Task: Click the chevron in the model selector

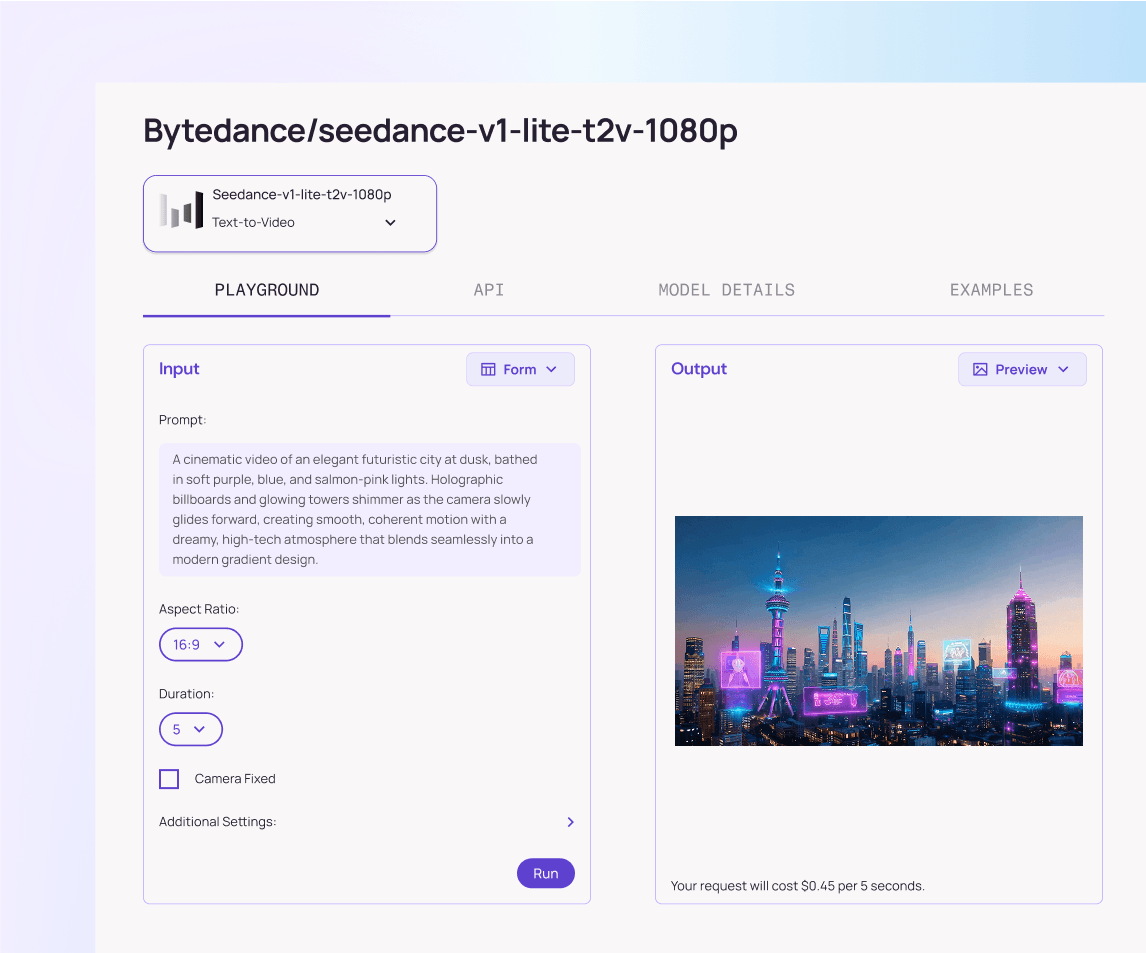Action: 390,222
